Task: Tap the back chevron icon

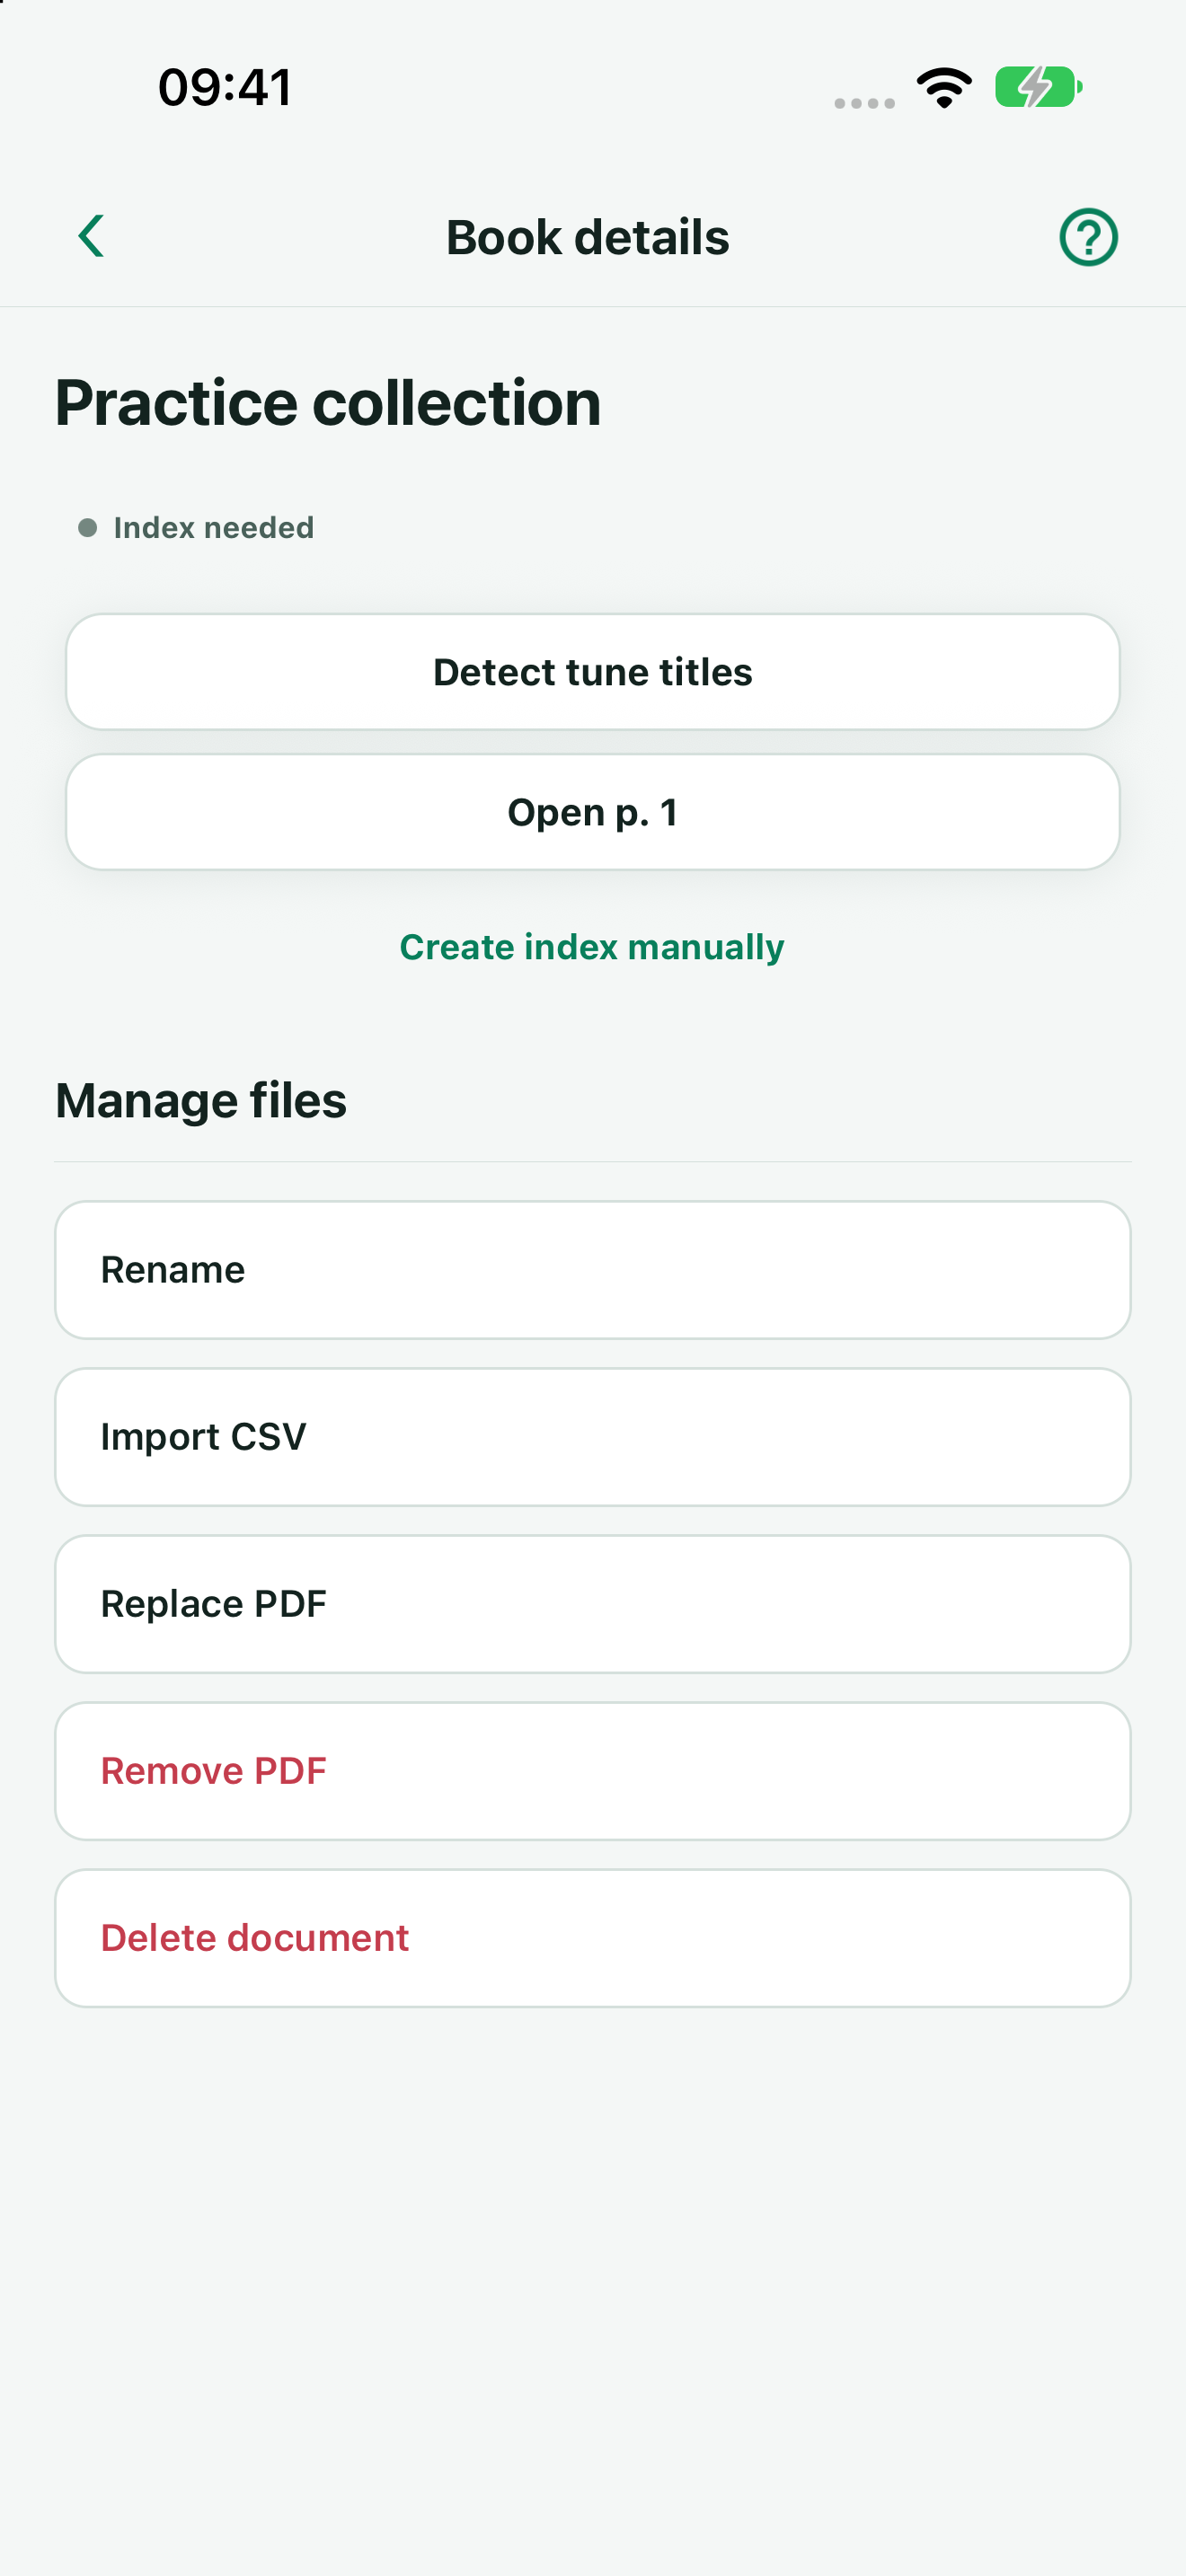Action: click(x=91, y=237)
